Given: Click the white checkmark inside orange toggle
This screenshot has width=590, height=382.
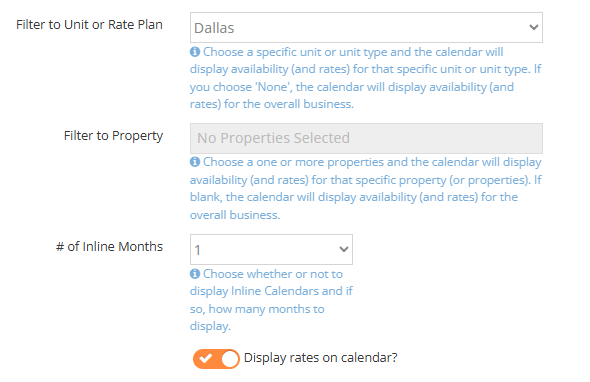Looking at the screenshot, I should click(x=205, y=358).
